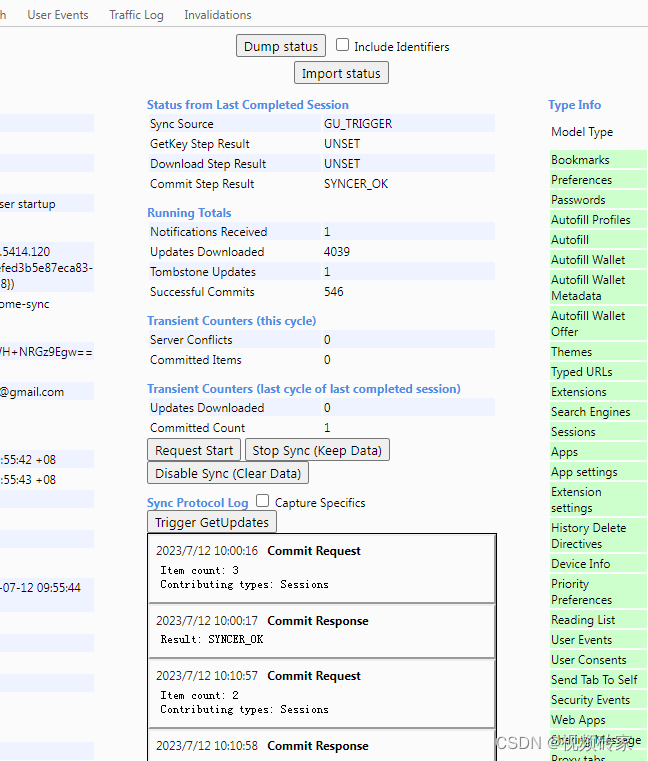Select the Autofill Wallet Offer row

(x=598, y=323)
